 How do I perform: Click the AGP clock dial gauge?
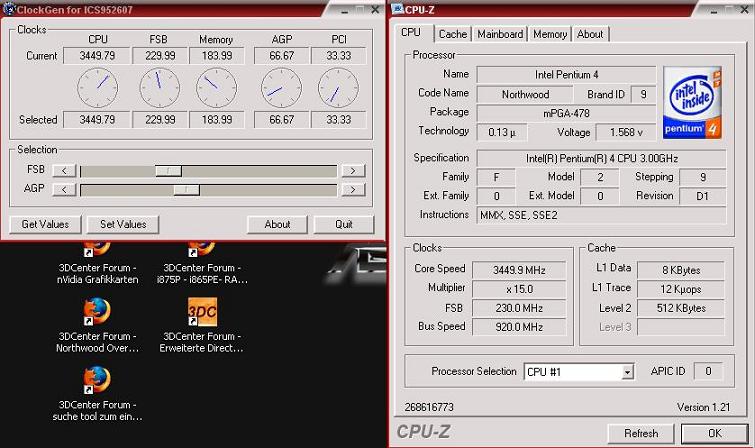[x=281, y=88]
